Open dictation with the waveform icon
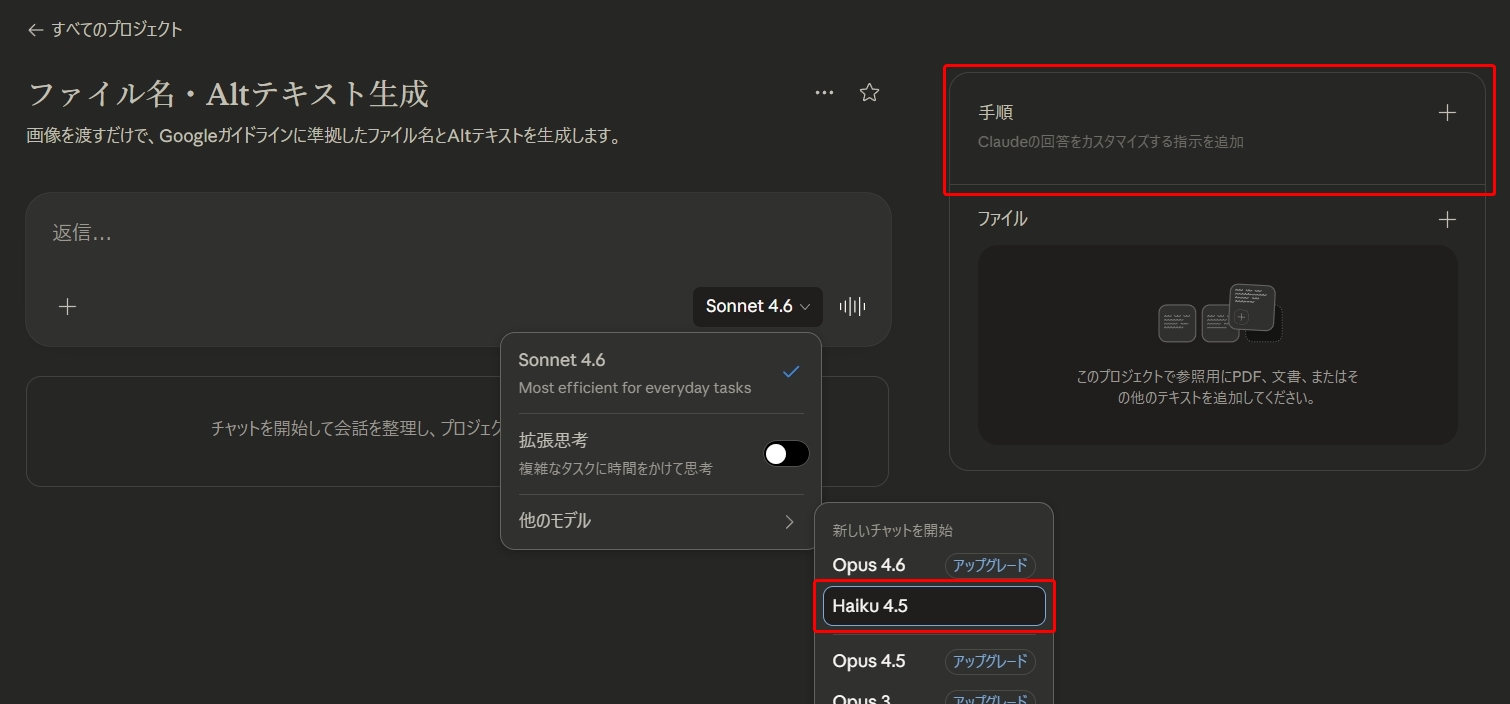This screenshot has height=704, width=1510. 851,306
